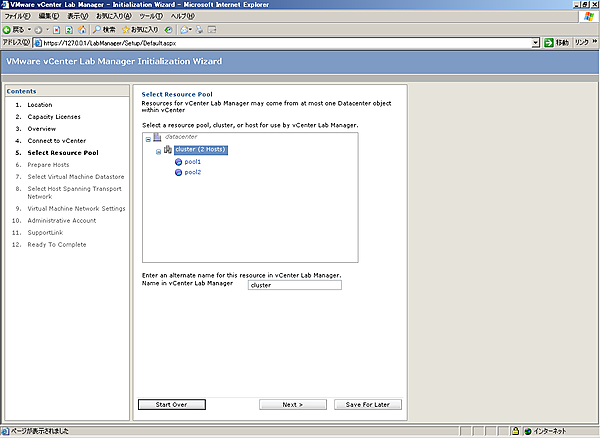Go to step 1 Location

coord(40,105)
